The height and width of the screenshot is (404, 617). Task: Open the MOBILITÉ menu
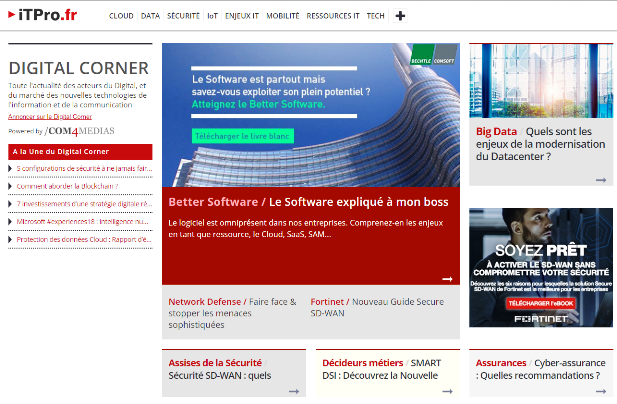(283, 16)
